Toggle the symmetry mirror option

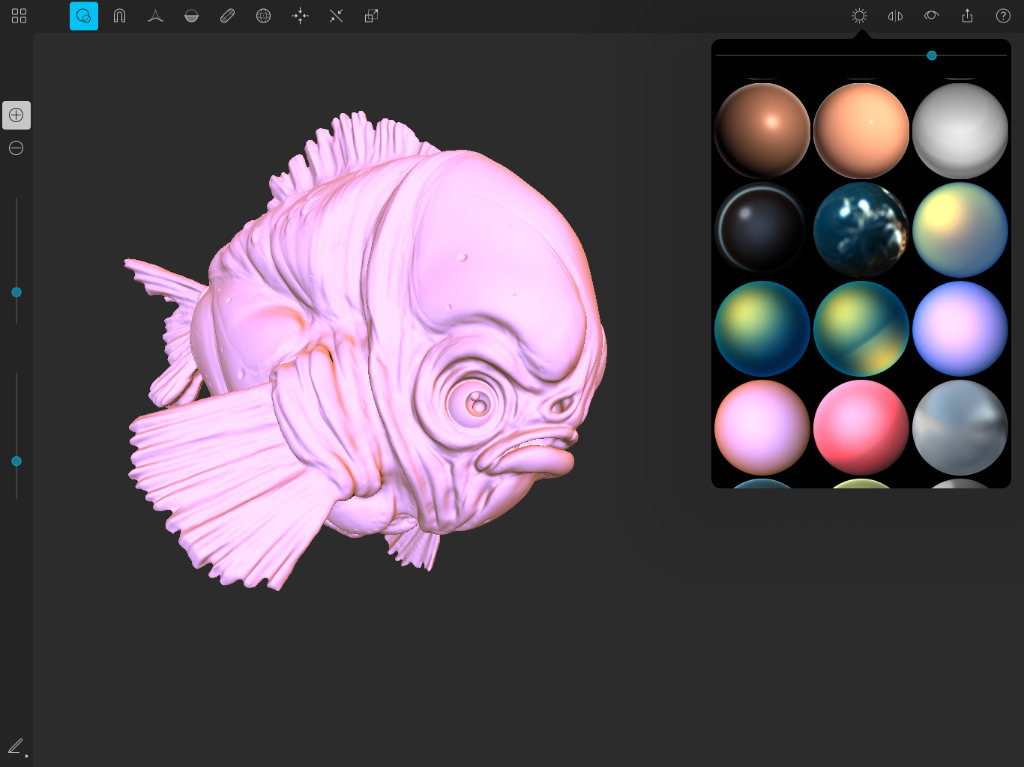click(895, 16)
